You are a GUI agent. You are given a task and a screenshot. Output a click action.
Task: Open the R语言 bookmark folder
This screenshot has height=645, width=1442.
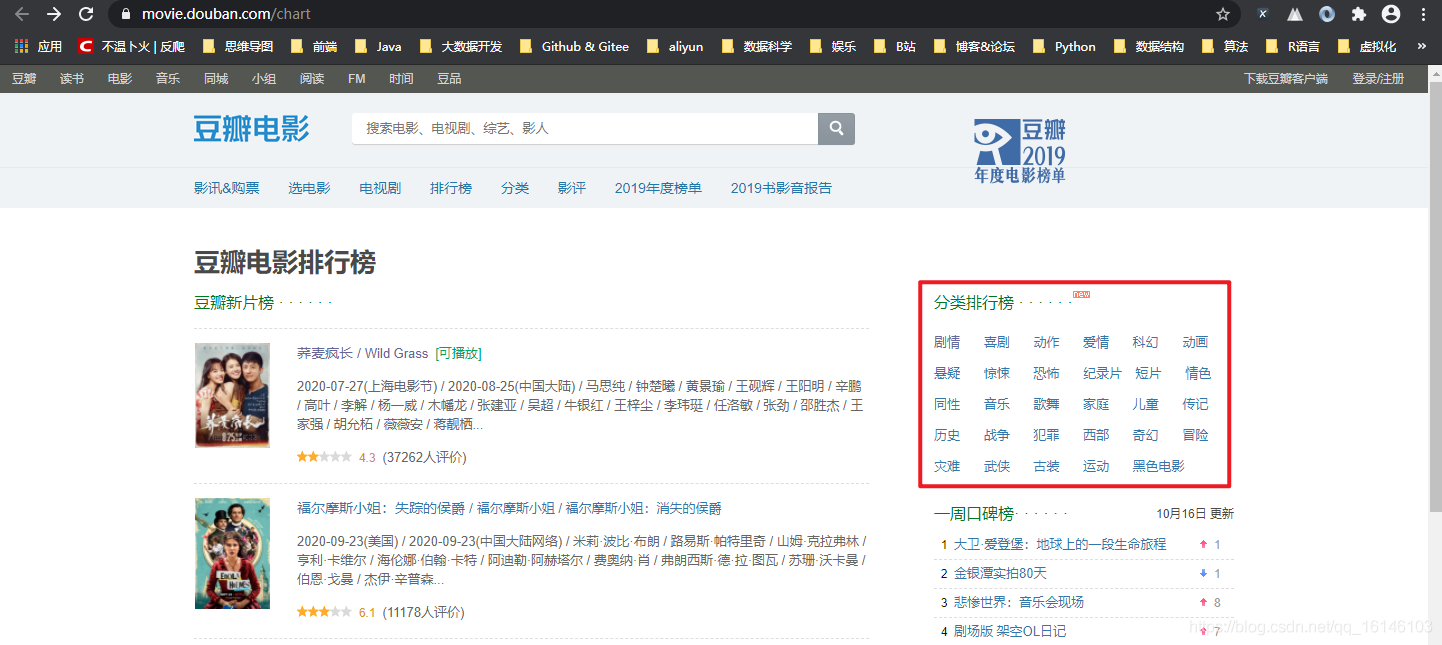(1292, 46)
